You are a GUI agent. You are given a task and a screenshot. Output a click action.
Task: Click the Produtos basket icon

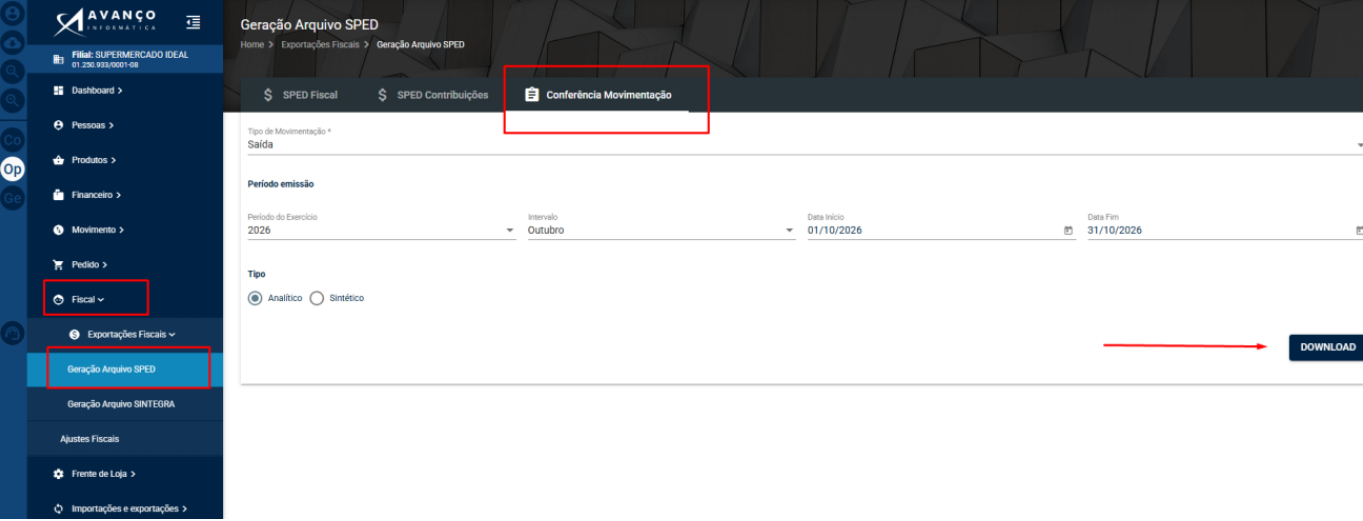pyautogui.click(x=58, y=160)
